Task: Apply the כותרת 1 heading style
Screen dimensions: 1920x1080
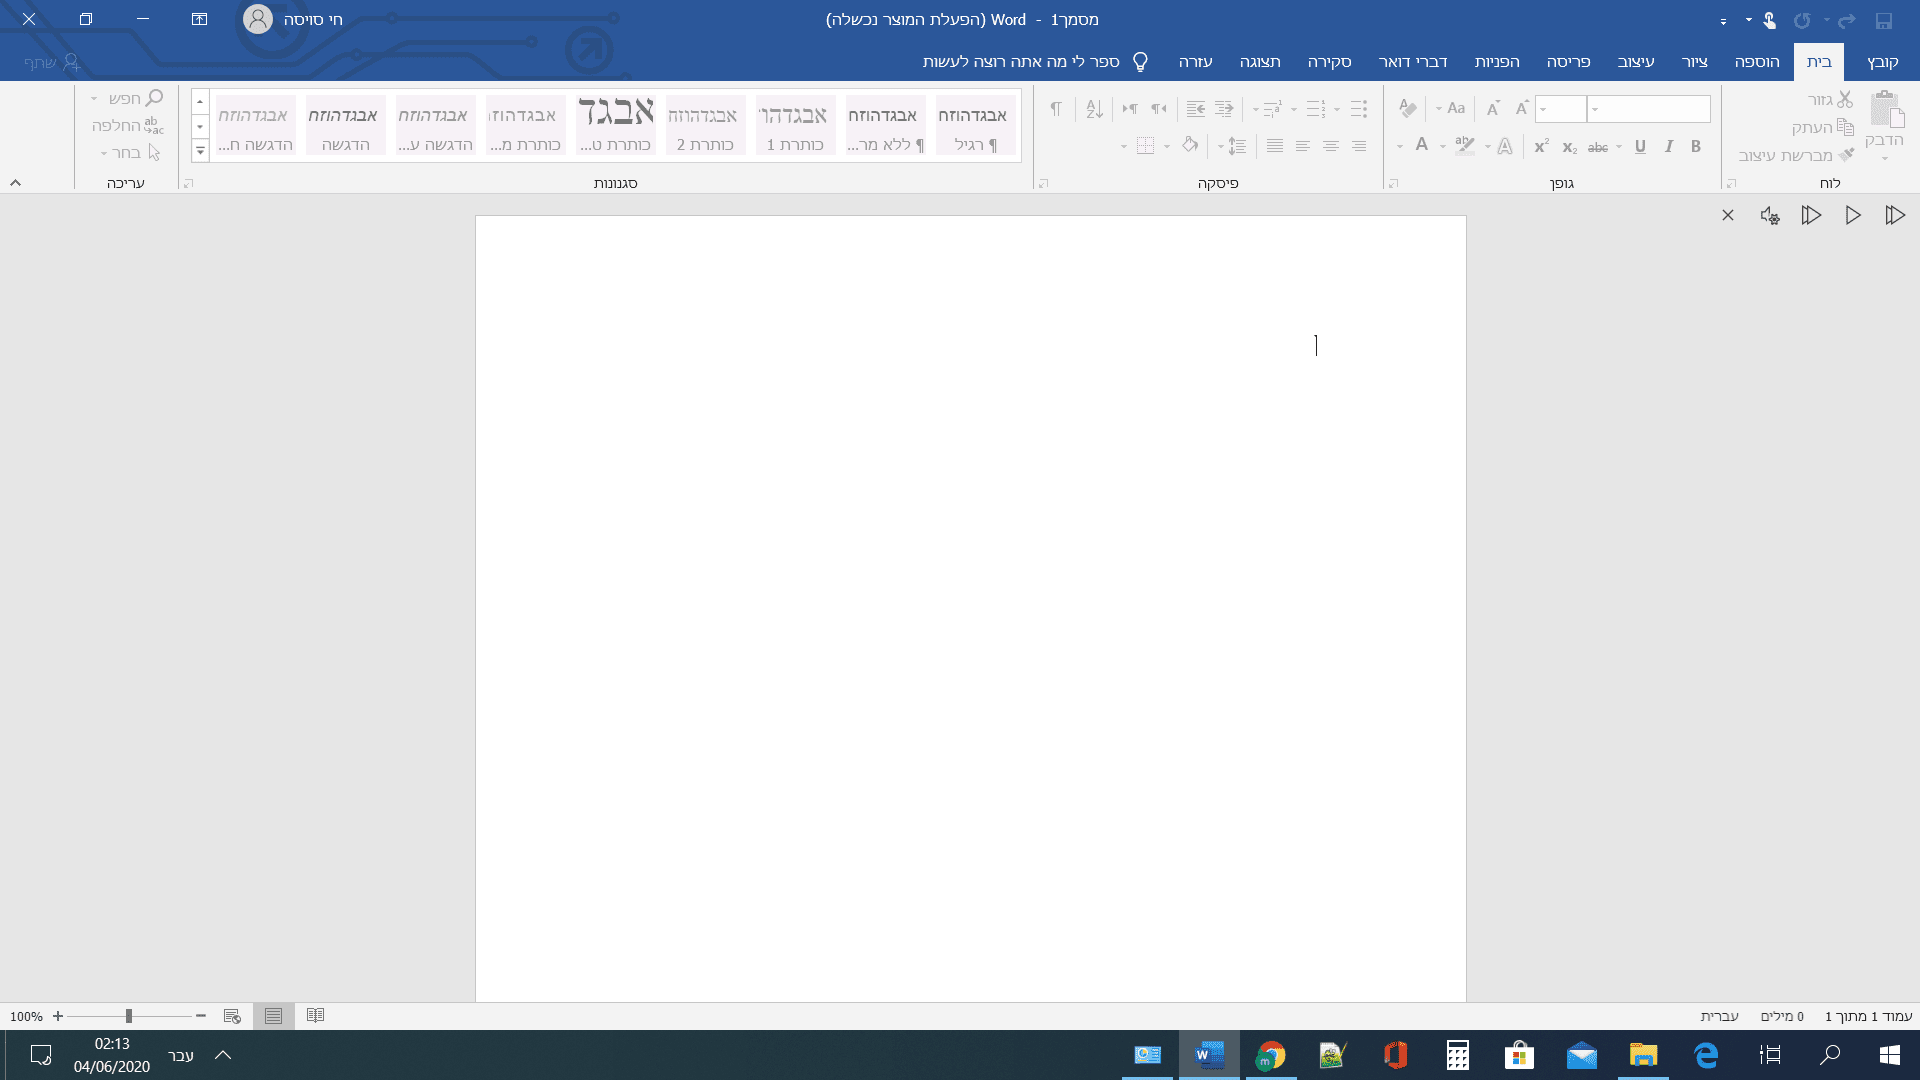Action: pyautogui.click(x=795, y=126)
